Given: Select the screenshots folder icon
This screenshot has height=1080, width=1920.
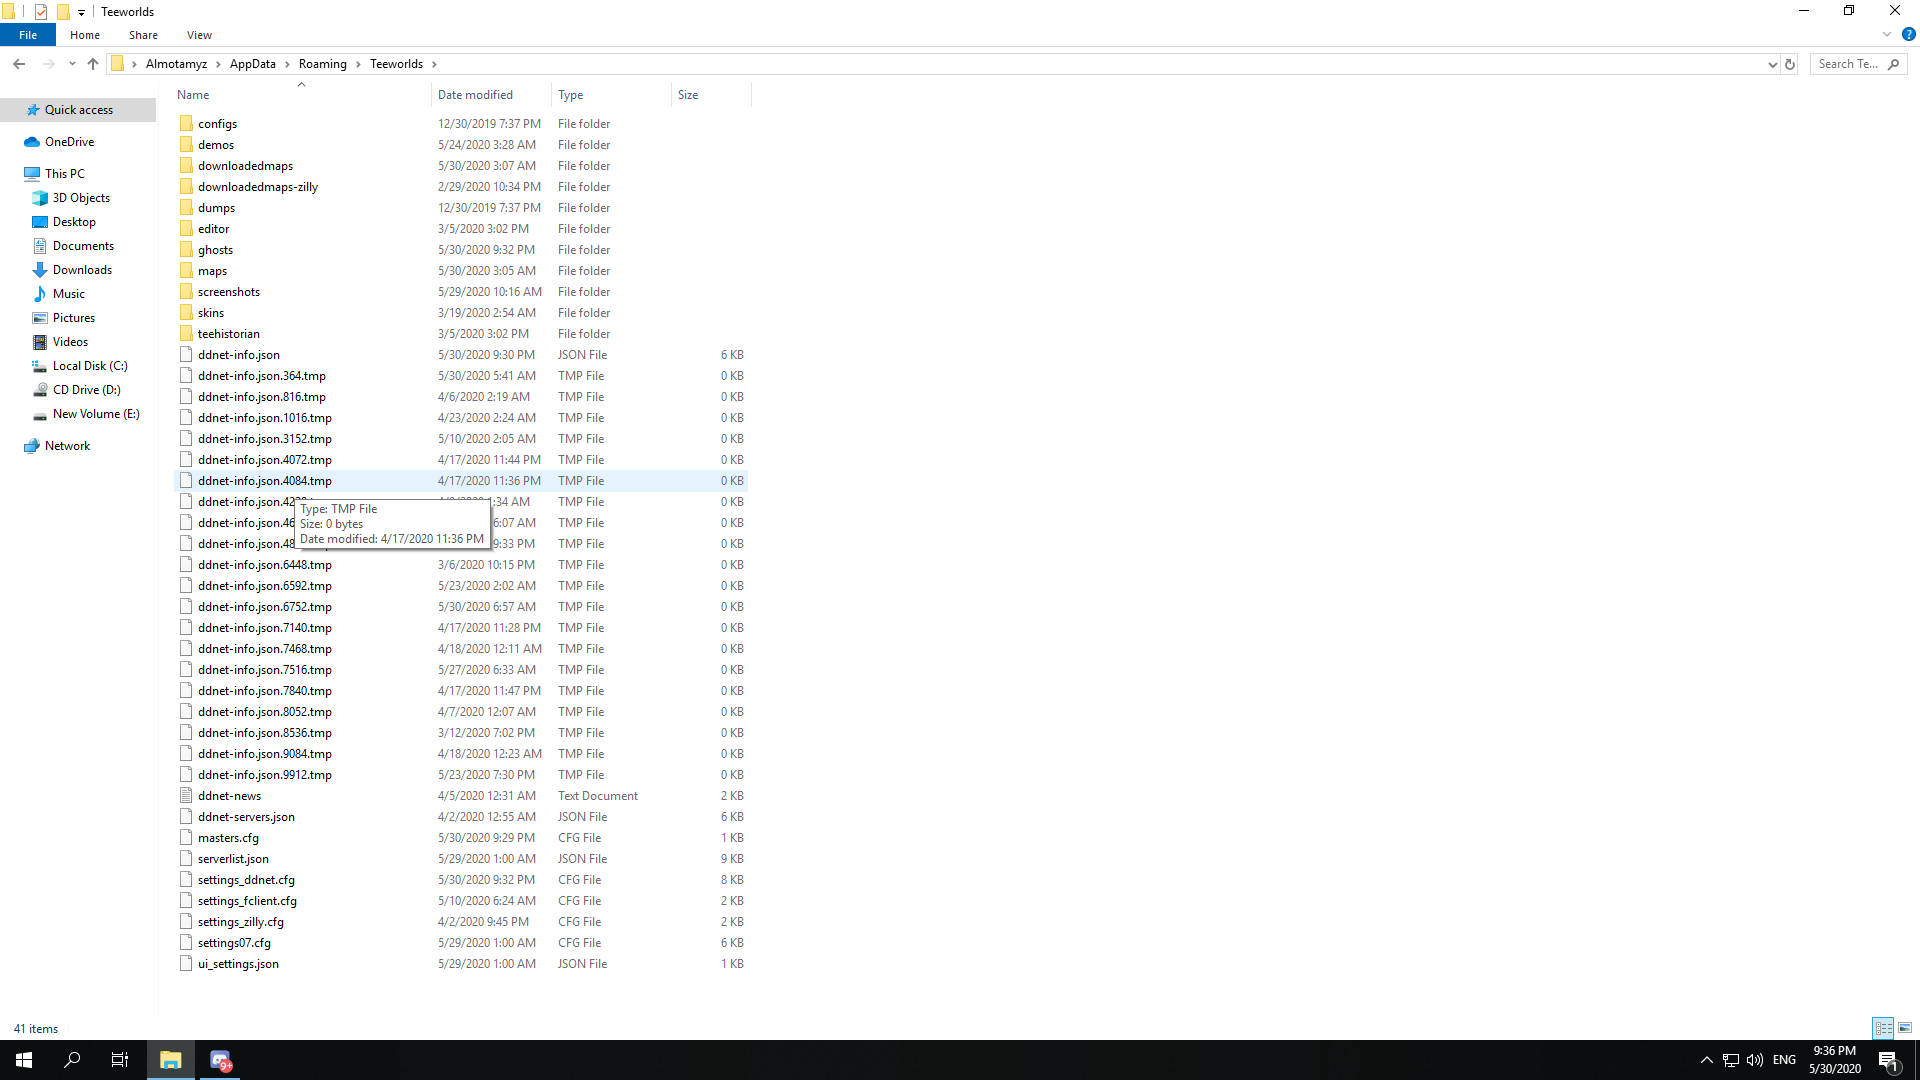Looking at the screenshot, I should click(x=186, y=292).
